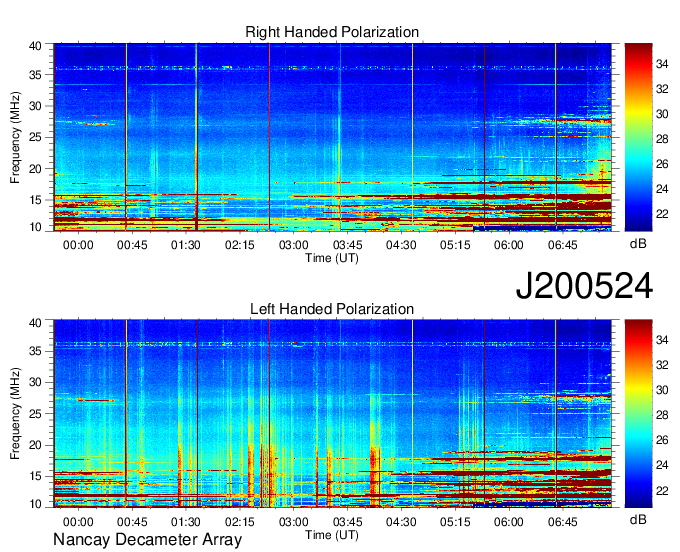Click the 25 MHz tick of the Left Handed plot
Image resolution: width=680 pixels, height=552 pixels.
[35, 414]
